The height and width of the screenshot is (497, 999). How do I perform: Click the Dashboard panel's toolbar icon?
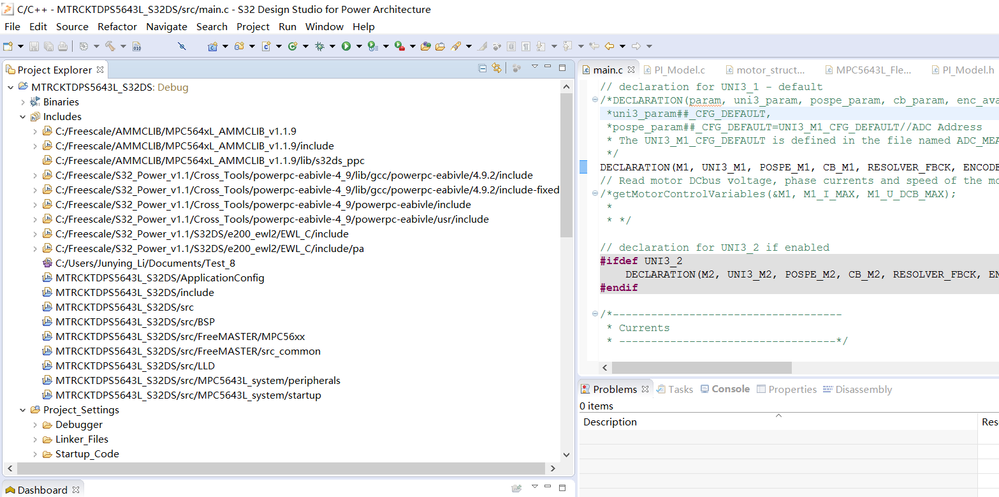tap(517, 489)
